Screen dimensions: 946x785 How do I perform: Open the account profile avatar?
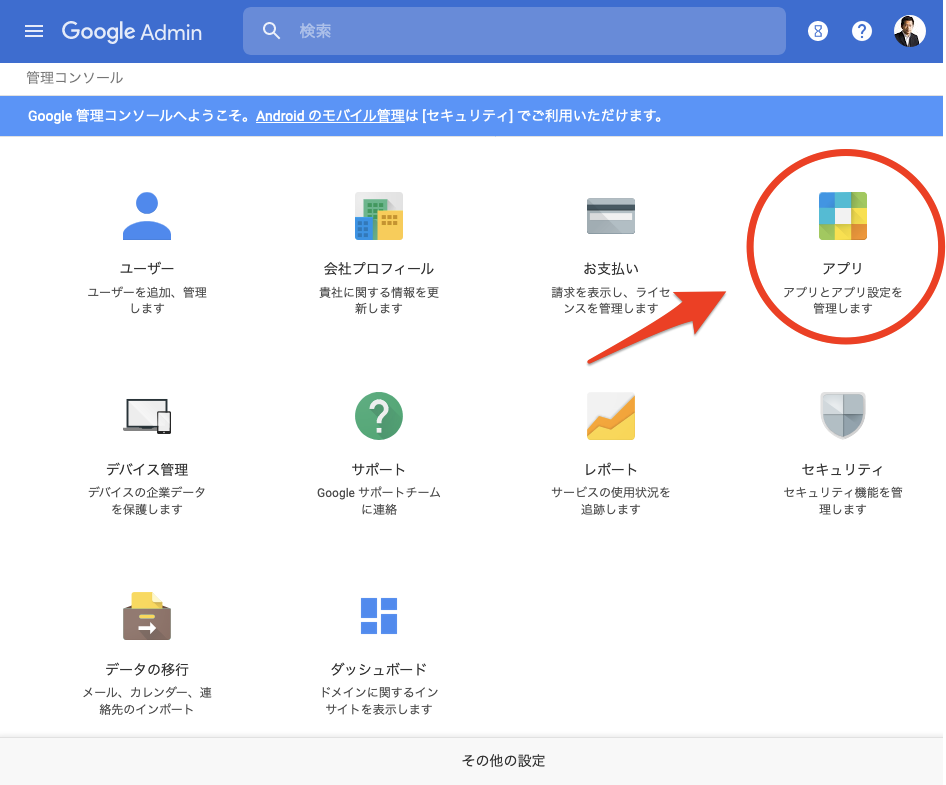pos(909,31)
